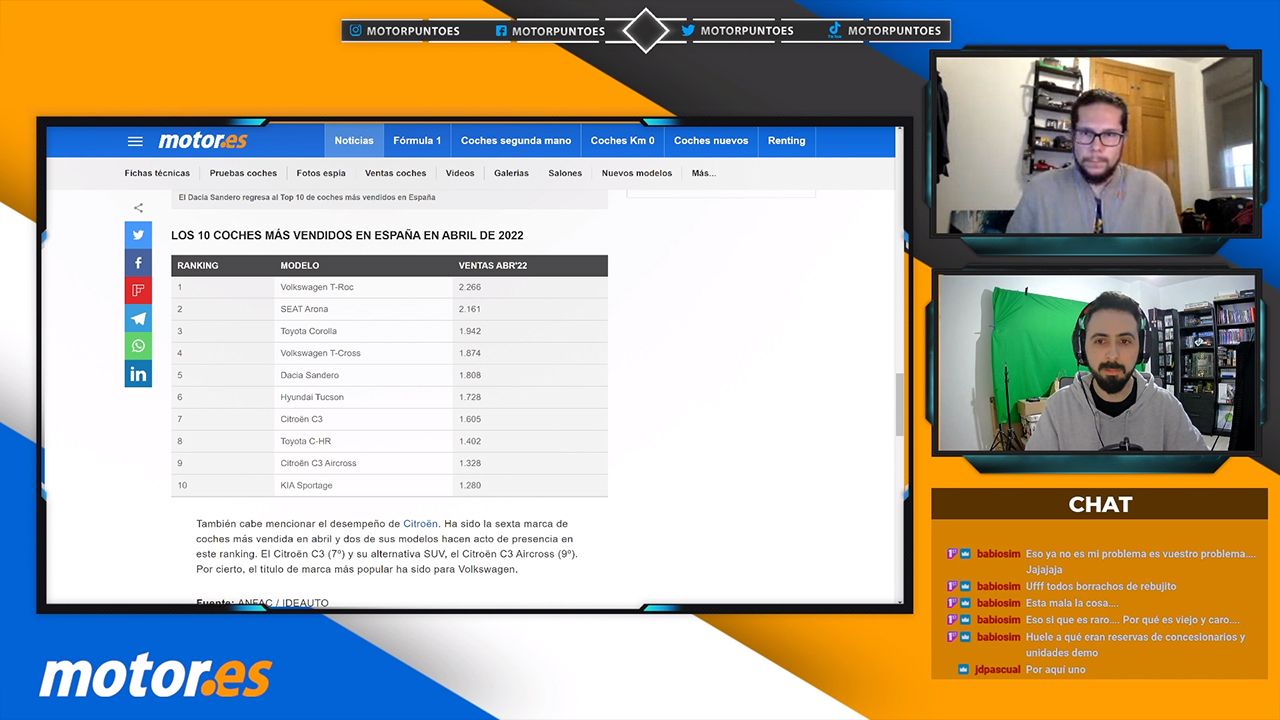
Task: Click the article heading about 10 coches más vendidos
Action: [x=347, y=236]
